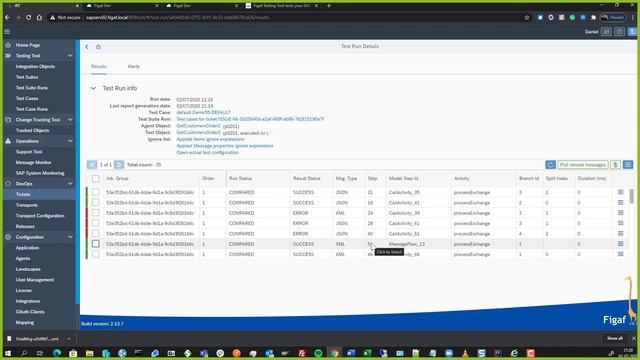The image size is (640, 360).
Task: Switch to the Alerts tab
Action: (133, 66)
